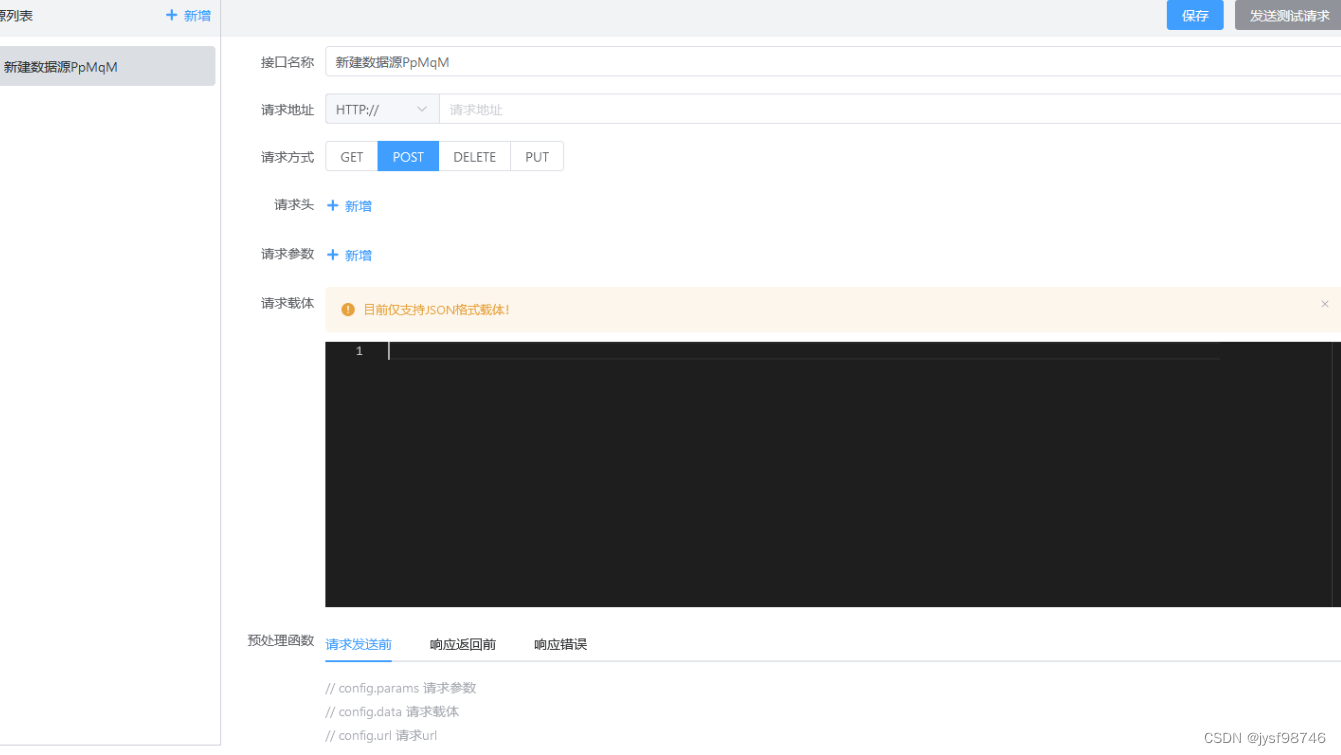Click the 请求方式 label
The height and width of the screenshot is (755, 1341).
click(288, 157)
